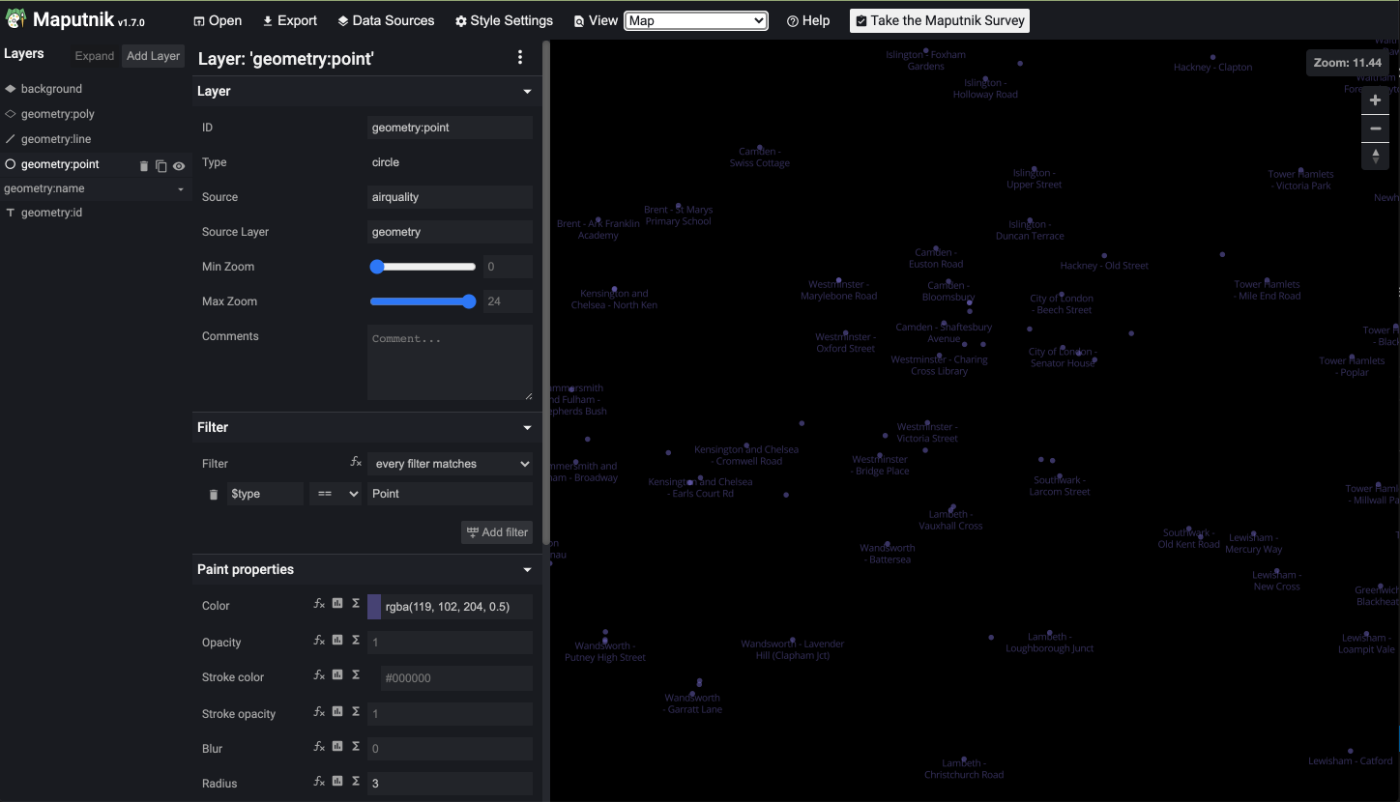The width and height of the screenshot is (1400, 802).
Task: Click the sigma zoom icon for Blur
Action: click(356, 747)
